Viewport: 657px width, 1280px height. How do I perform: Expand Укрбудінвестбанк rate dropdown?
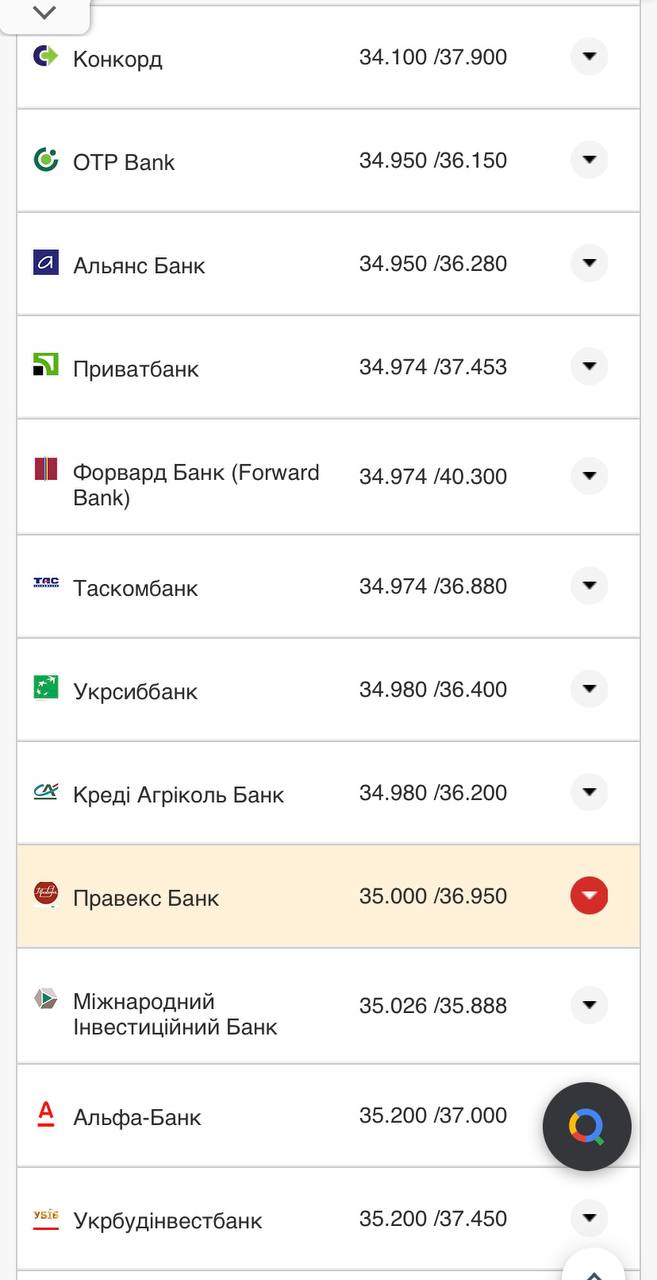pyautogui.click(x=589, y=1218)
